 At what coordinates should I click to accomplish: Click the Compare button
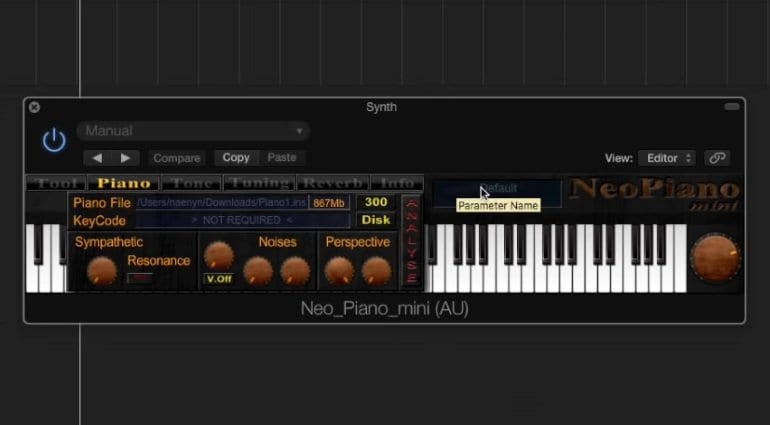point(177,158)
